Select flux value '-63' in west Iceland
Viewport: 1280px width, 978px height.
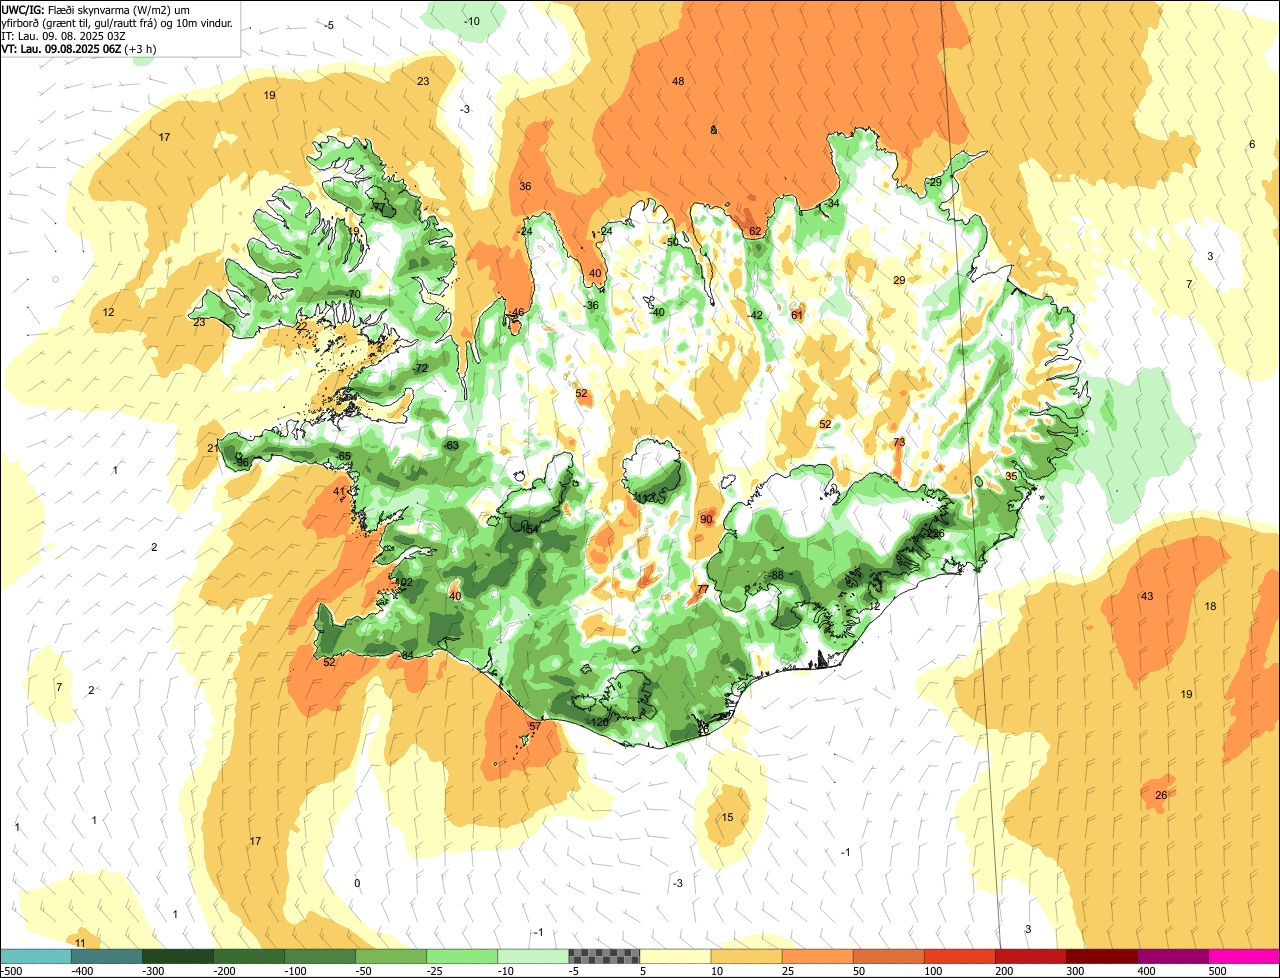(x=451, y=445)
